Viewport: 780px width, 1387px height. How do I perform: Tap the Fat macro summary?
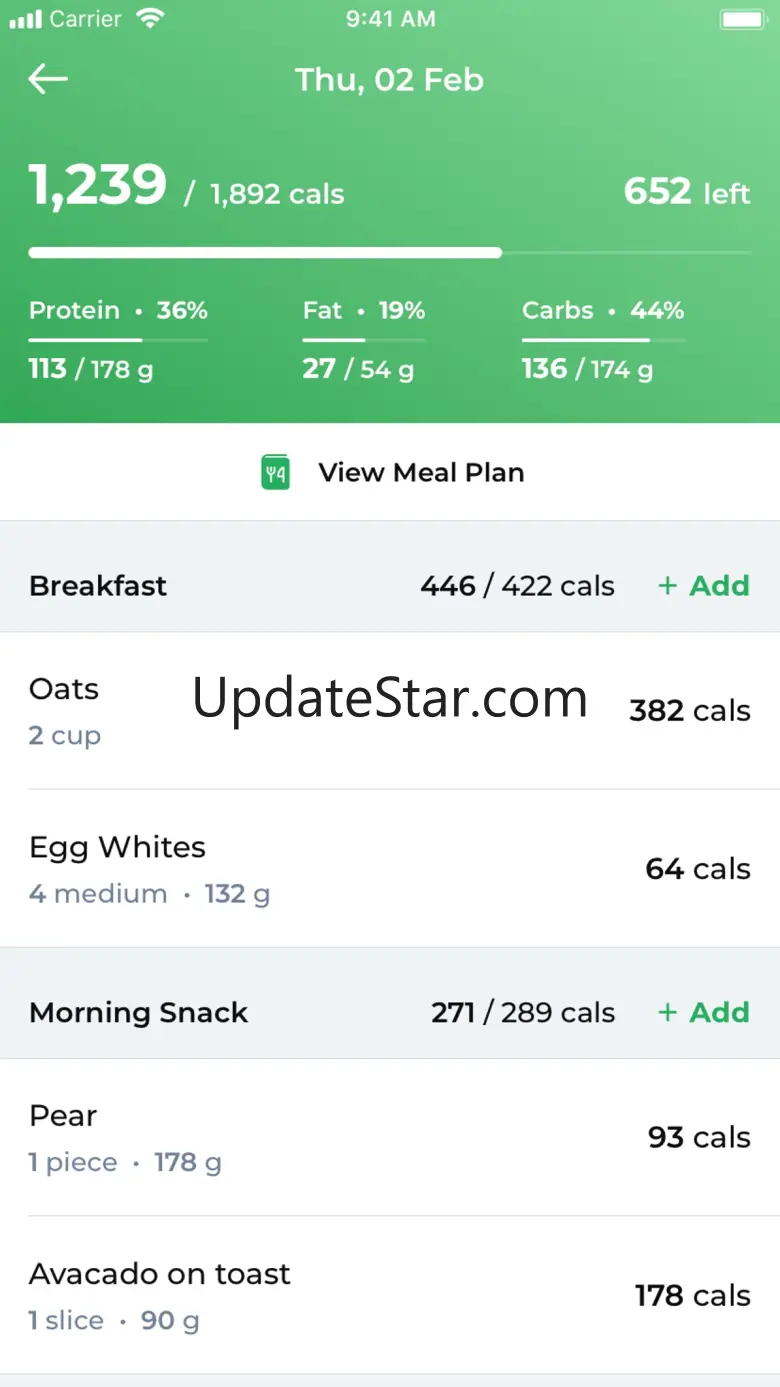363,340
